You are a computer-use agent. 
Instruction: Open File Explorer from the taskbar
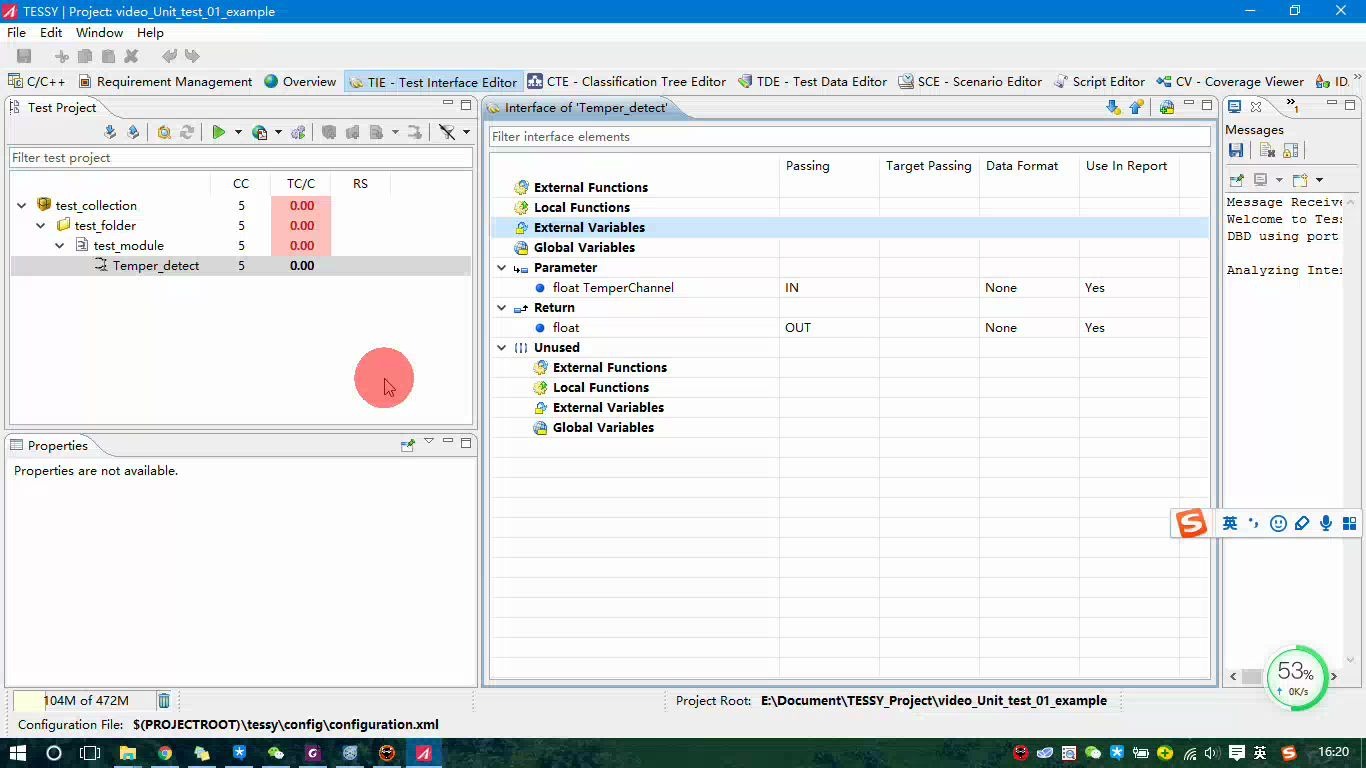pos(128,753)
